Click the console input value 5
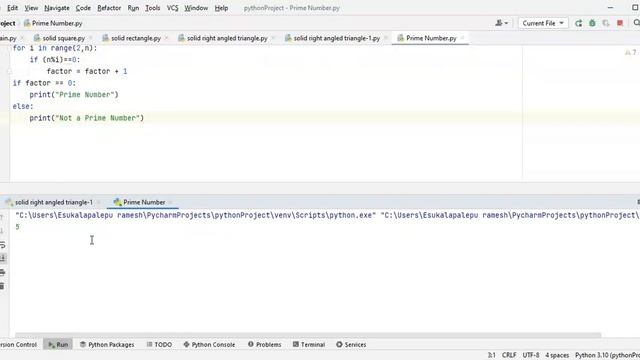Viewport: 640px width, 360px height. click(17, 227)
